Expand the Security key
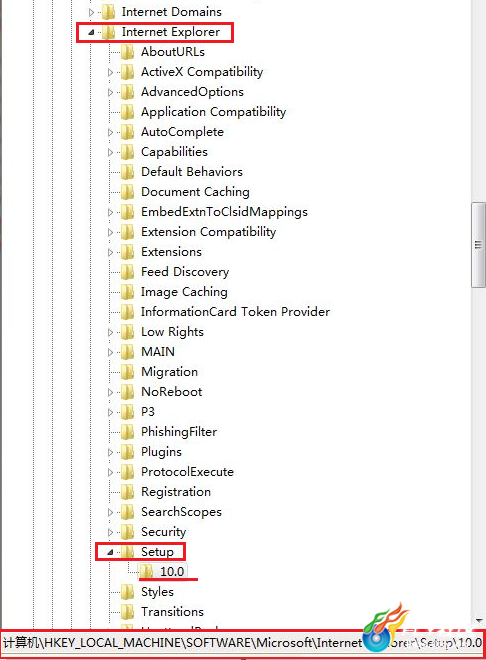The height and width of the screenshot is (660, 486). [110, 532]
